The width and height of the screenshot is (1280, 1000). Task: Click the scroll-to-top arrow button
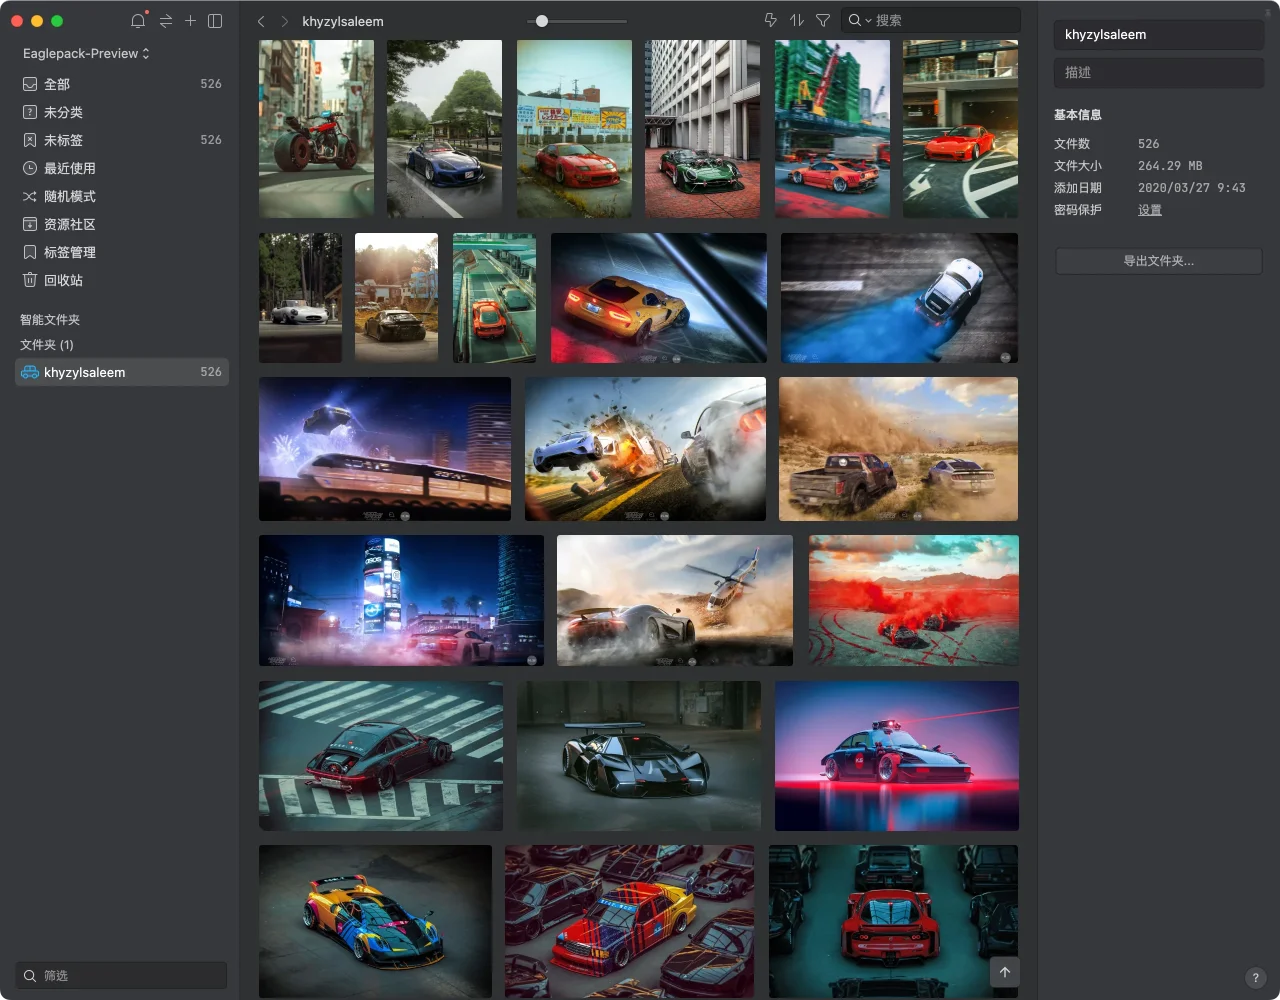pyautogui.click(x=1005, y=972)
